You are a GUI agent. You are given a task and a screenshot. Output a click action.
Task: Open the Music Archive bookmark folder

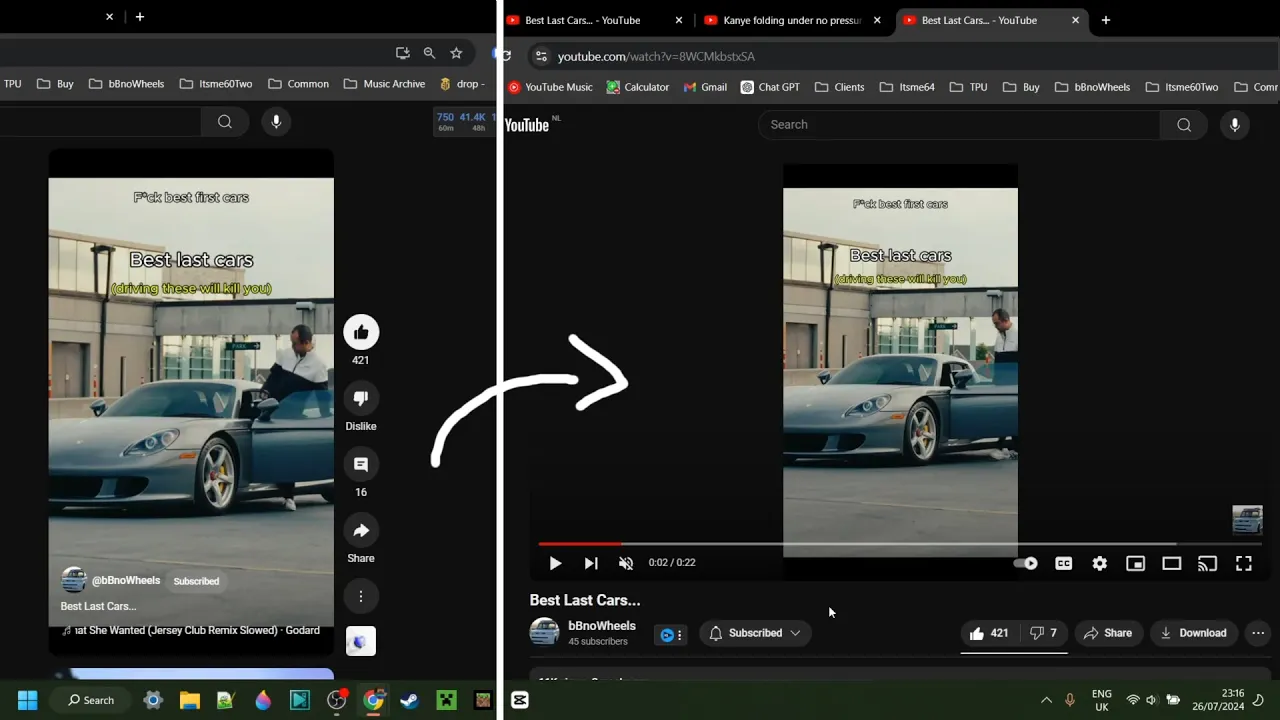tap(384, 84)
